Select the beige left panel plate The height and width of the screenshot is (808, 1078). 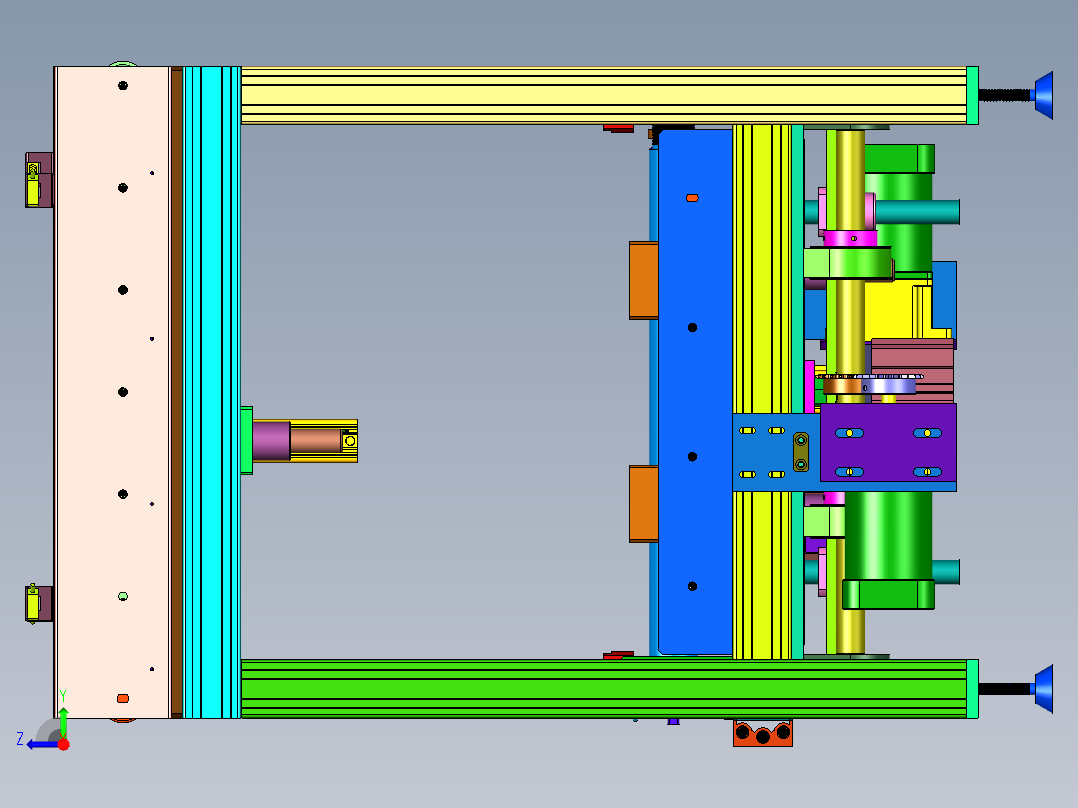click(112, 392)
